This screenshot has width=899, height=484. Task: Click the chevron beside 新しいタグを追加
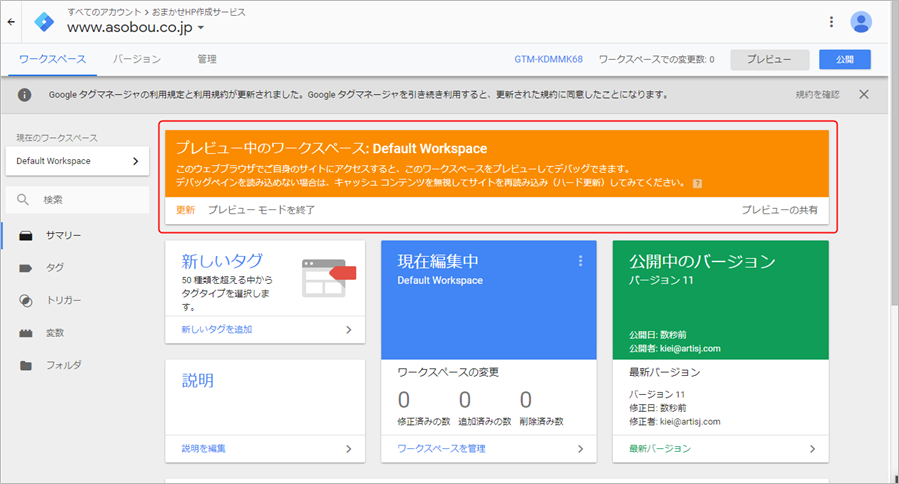[349, 330]
